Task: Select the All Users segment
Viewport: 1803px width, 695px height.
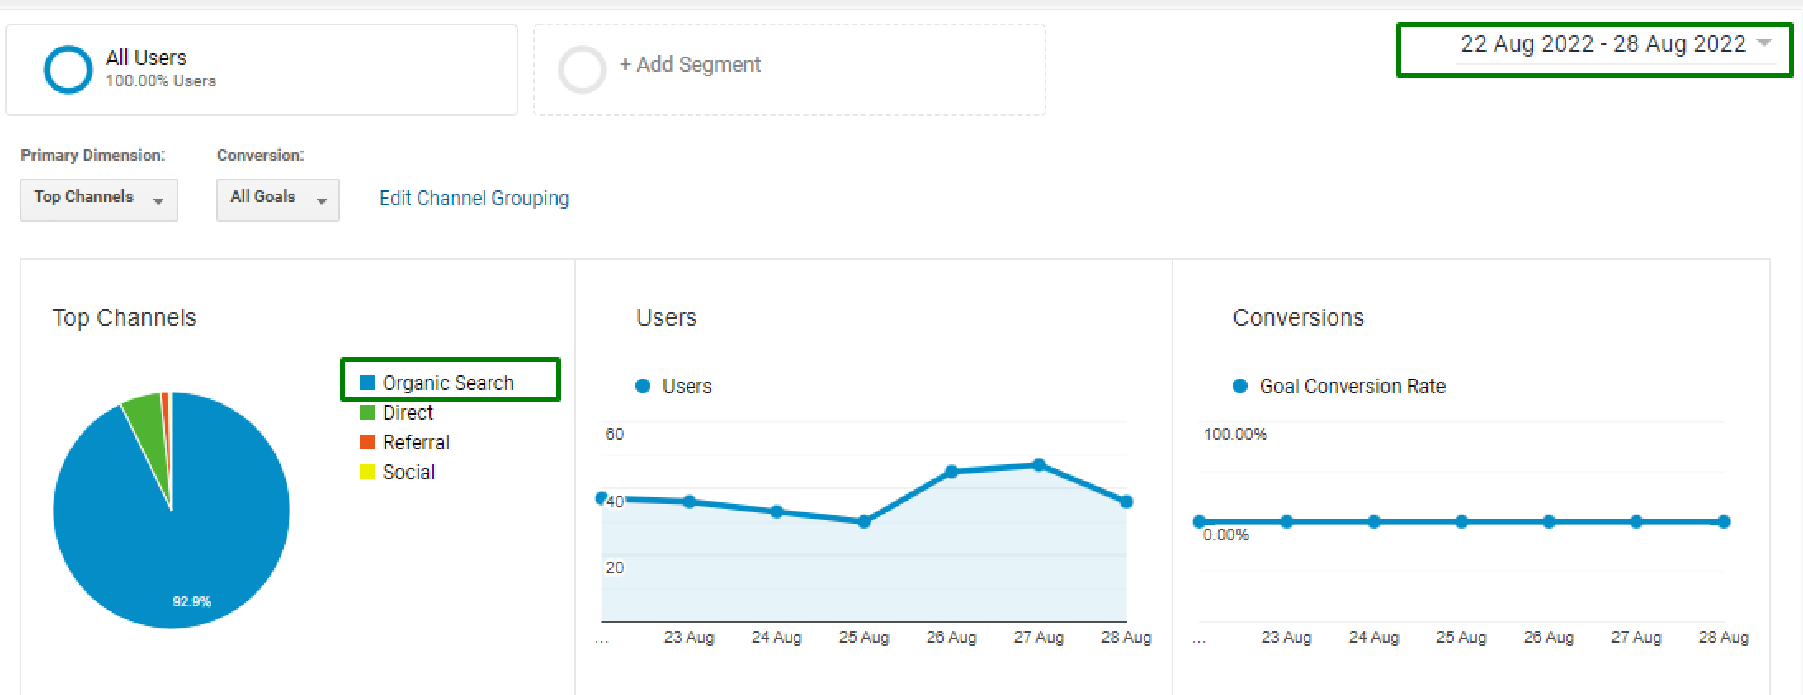Action: point(262,70)
